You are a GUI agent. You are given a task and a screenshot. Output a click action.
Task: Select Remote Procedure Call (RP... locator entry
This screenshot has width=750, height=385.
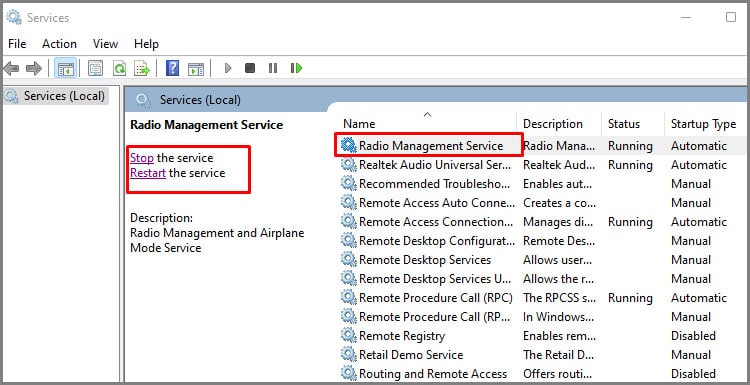click(x=436, y=317)
